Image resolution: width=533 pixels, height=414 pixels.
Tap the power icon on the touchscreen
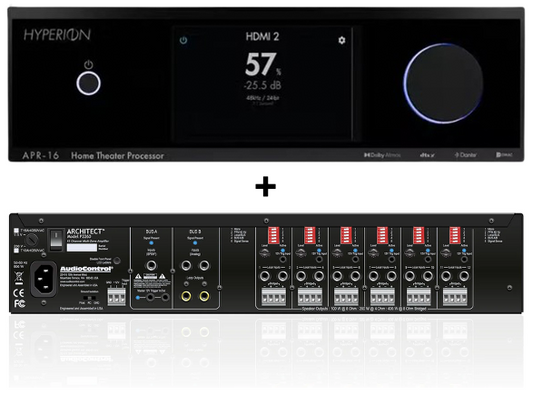183,40
